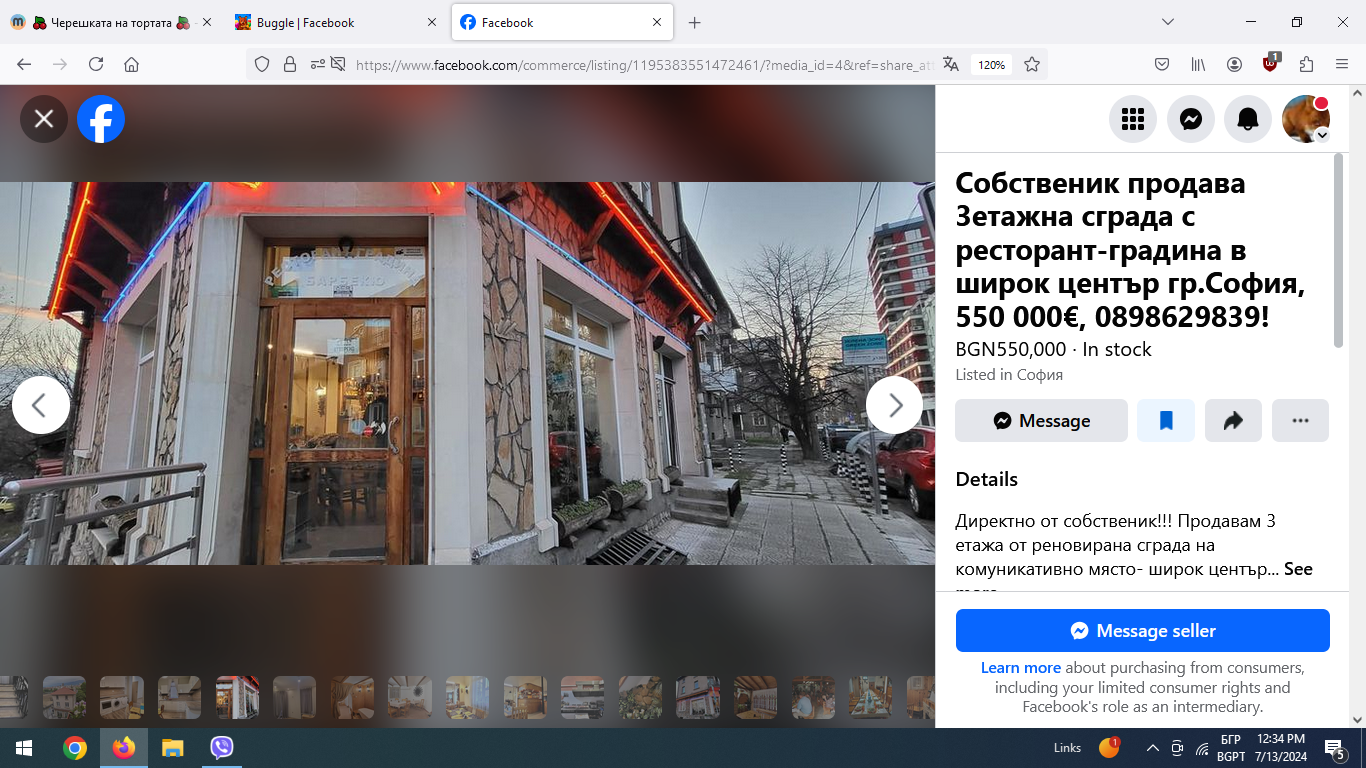Open Messenger from the top bar
This screenshot has height=768, width=1366.
(x=1190, y=120)
